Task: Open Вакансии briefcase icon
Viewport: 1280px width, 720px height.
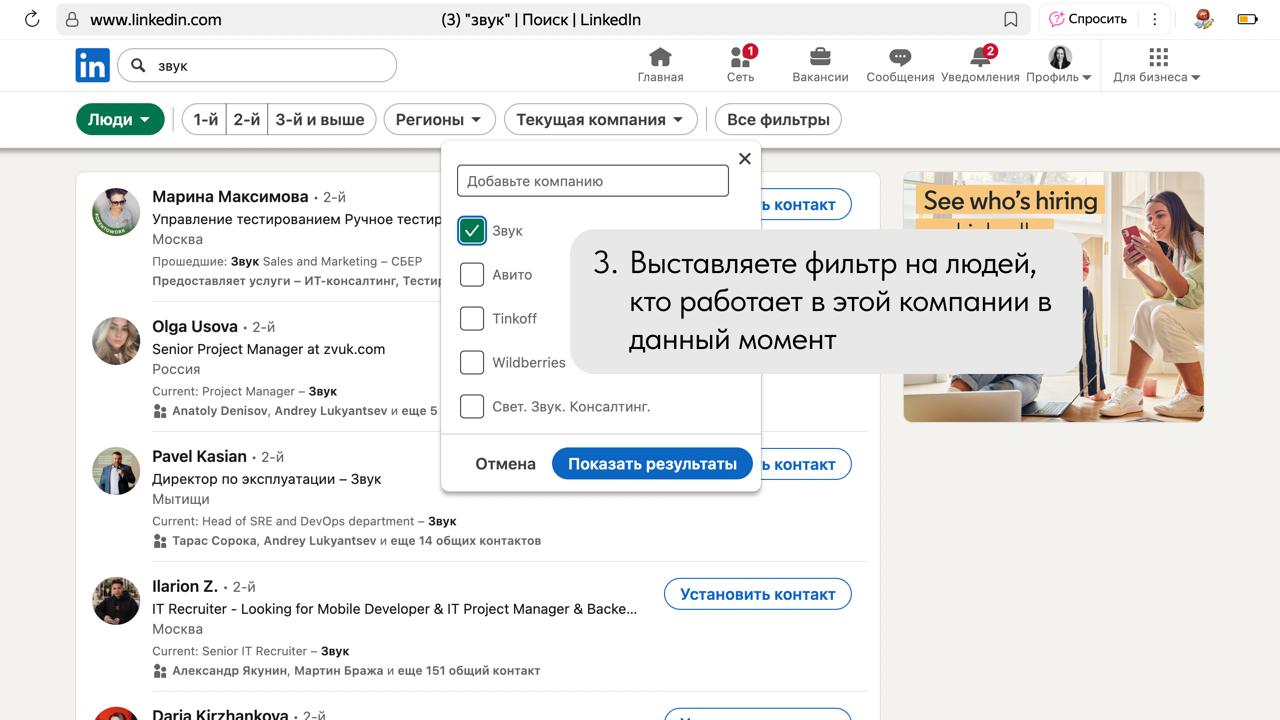Action: [x=820, y=57]
